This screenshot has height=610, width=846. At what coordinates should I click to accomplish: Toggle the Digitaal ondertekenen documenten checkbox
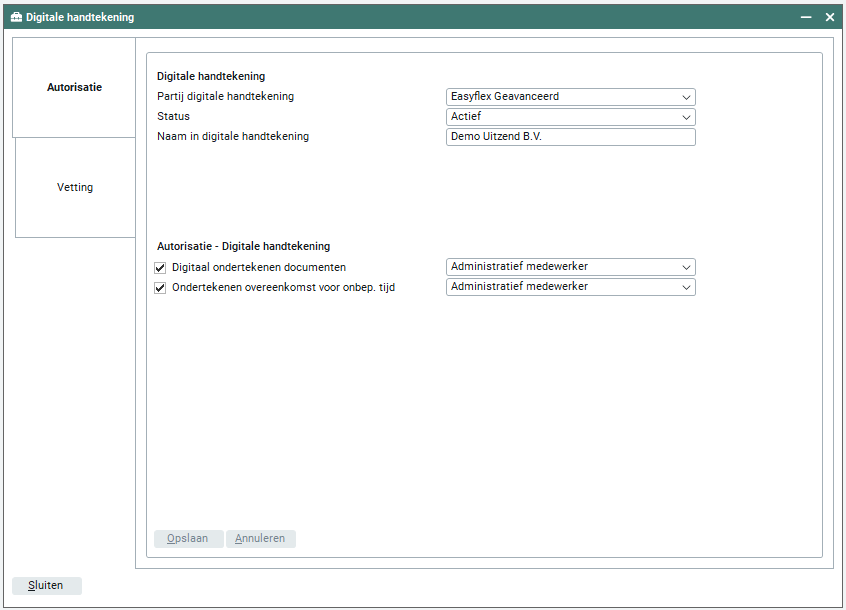[x=160, y=268]
